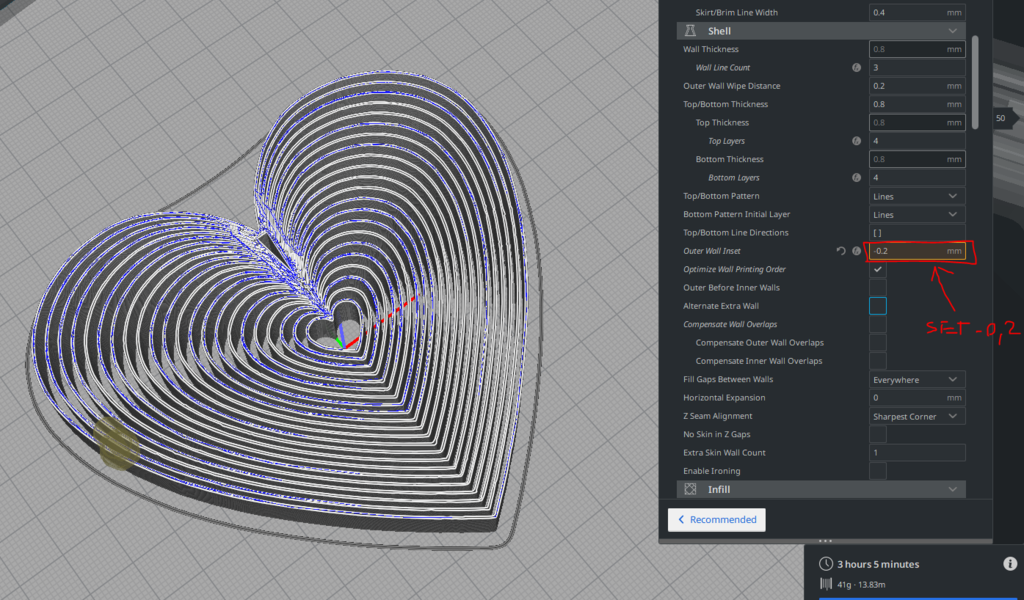Switch to Recommended print settings
Viewport: 1024px width, 600px height.
click(x=716, y=519)
